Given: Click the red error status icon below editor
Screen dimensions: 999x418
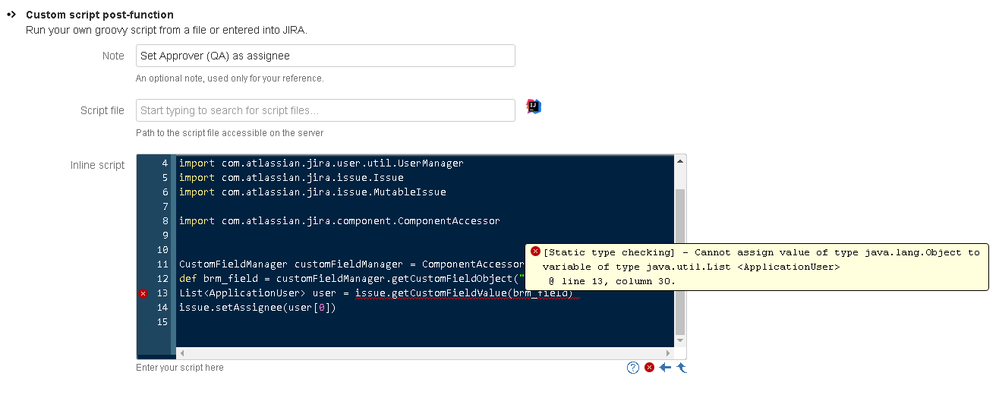Looking at the screenshot, I should coord(649,368).
